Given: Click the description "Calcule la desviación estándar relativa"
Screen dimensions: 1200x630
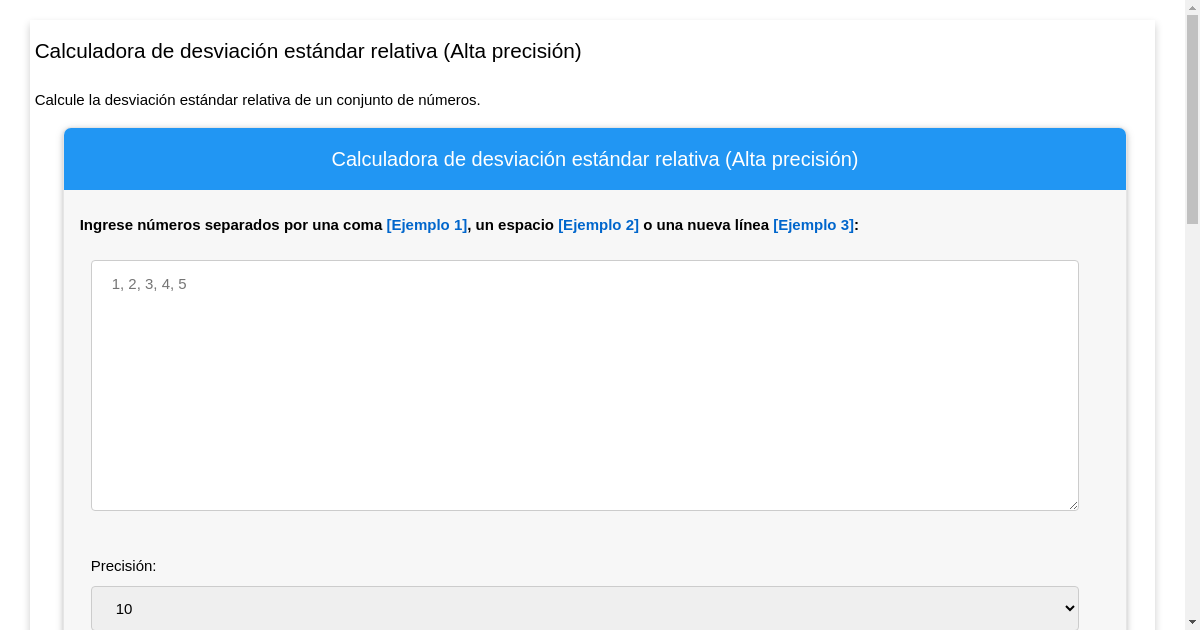Looking at the screenshot, I should click(x=257, y=100).
